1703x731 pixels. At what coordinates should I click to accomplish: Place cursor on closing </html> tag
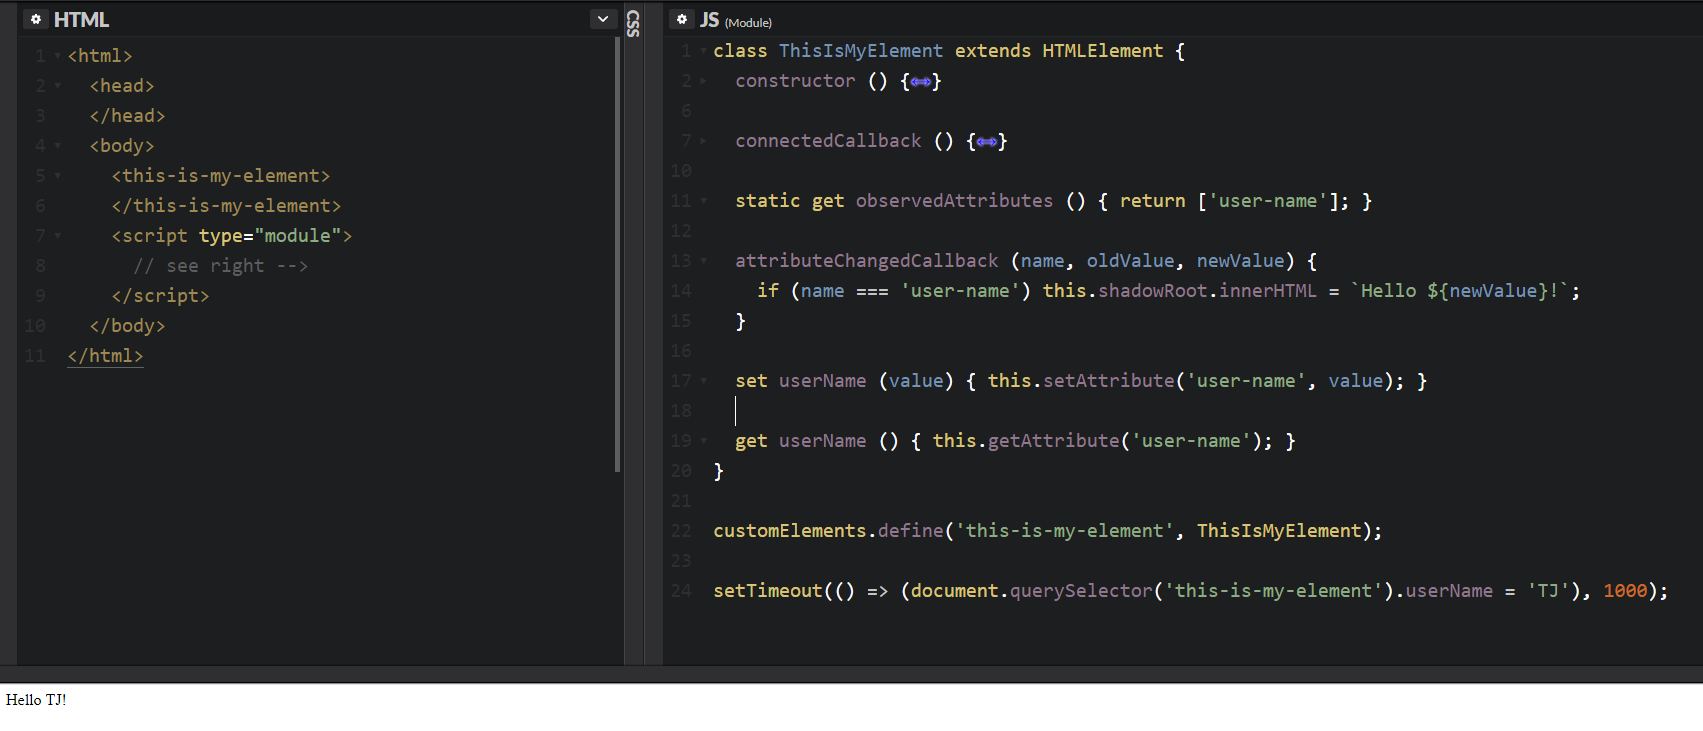tap(105, 356)
